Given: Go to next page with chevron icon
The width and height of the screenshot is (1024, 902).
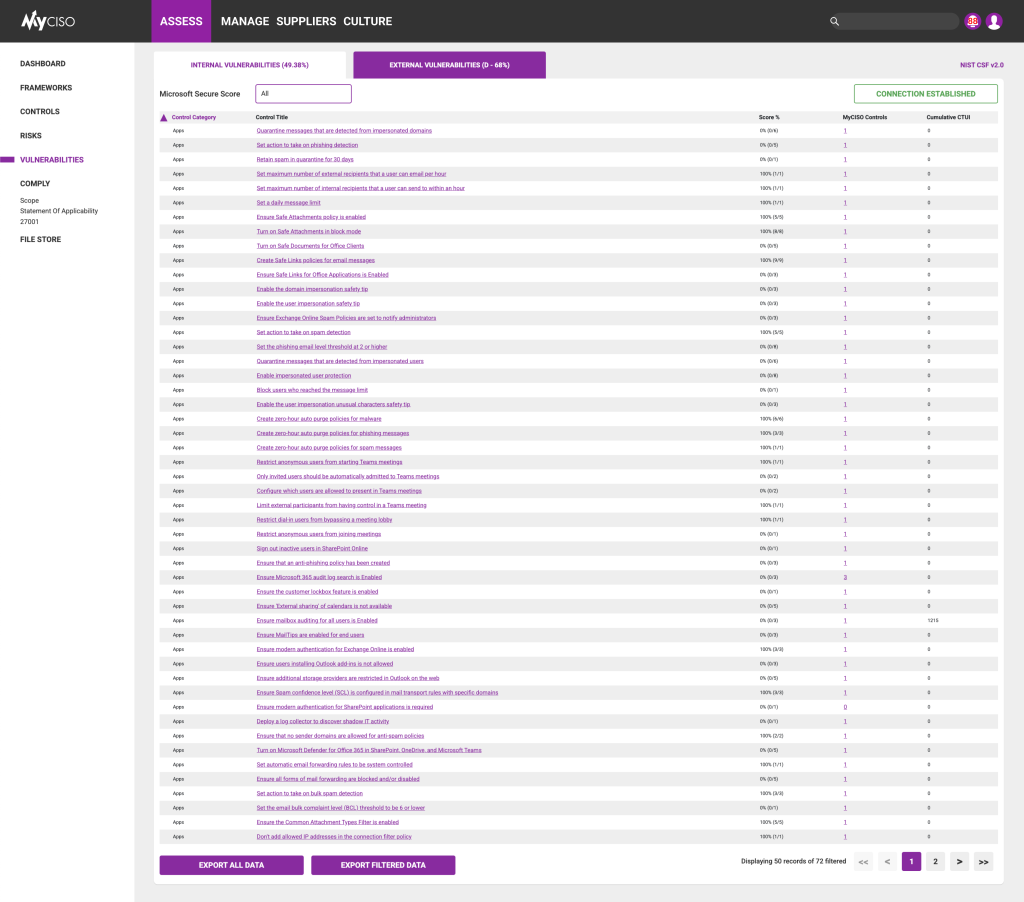Looking at the screenshot, I should pyautogui.click(x=959, y=861).
